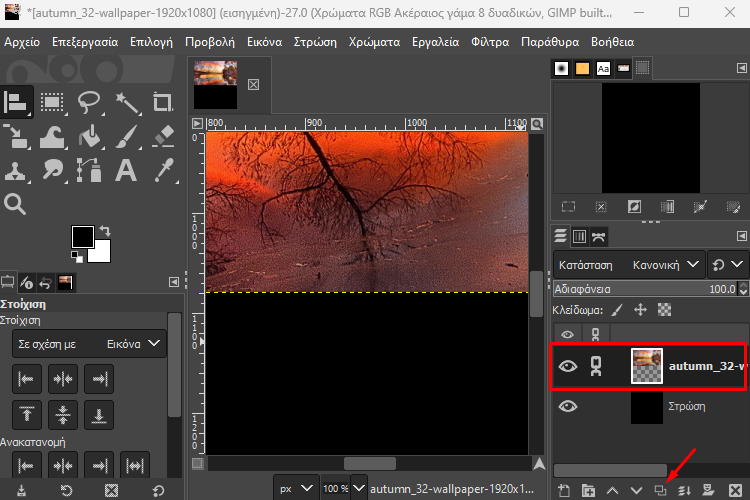Add a mask to the layer
750x500 pixels.
(x=708, y=490)
